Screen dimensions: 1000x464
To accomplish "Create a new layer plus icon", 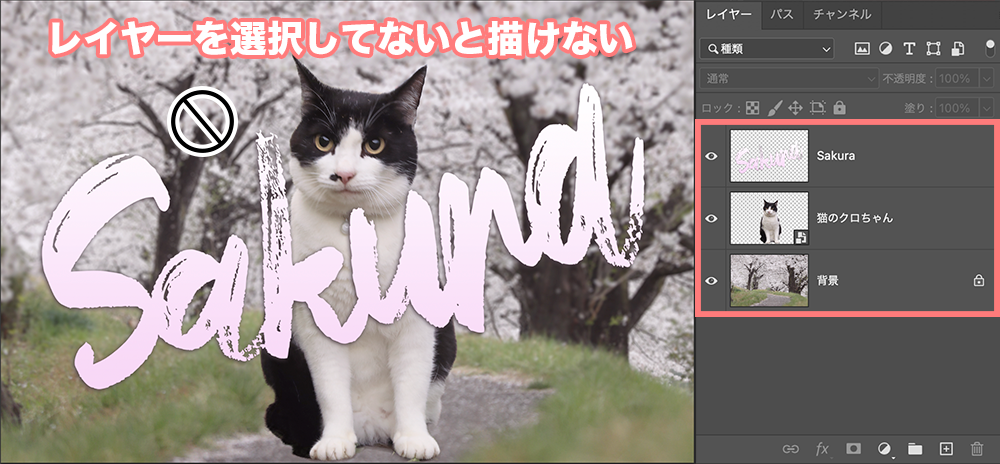I will (x=946, y=449).
